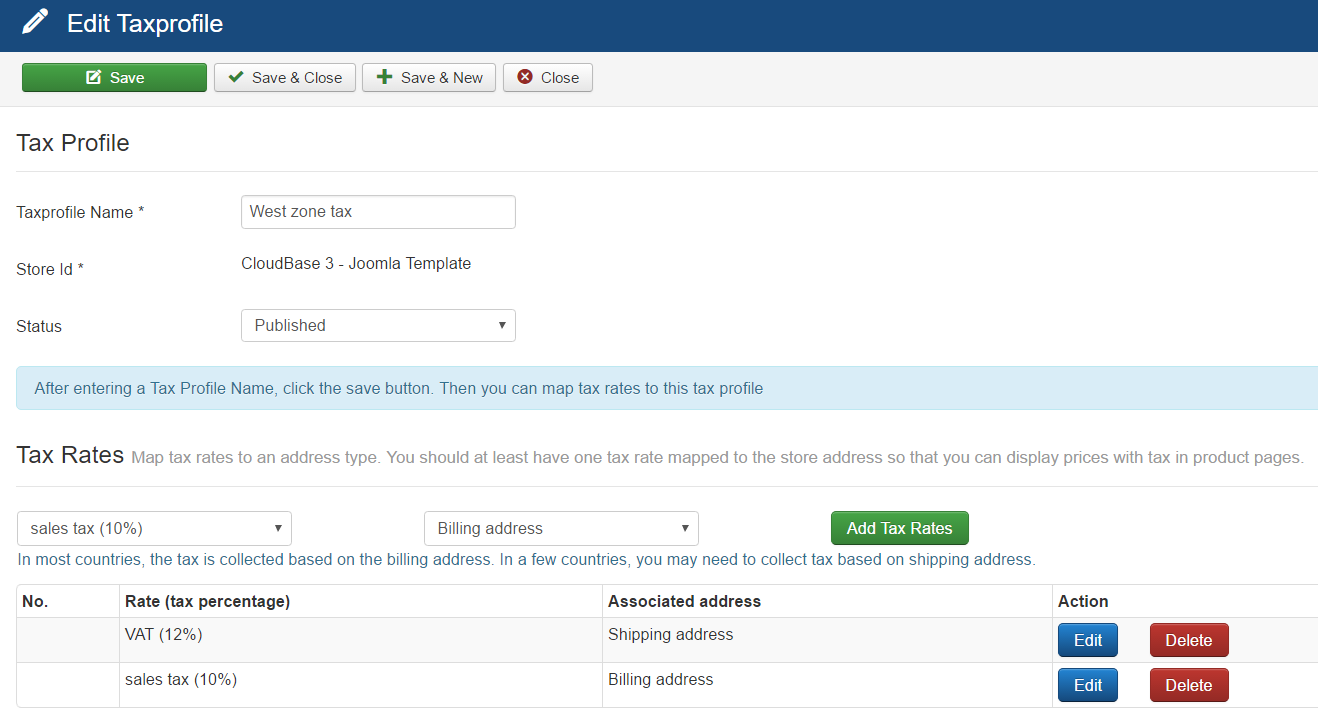1318x711 pixels.
Task: Click the Save & New button label
Action: point(441,78)
